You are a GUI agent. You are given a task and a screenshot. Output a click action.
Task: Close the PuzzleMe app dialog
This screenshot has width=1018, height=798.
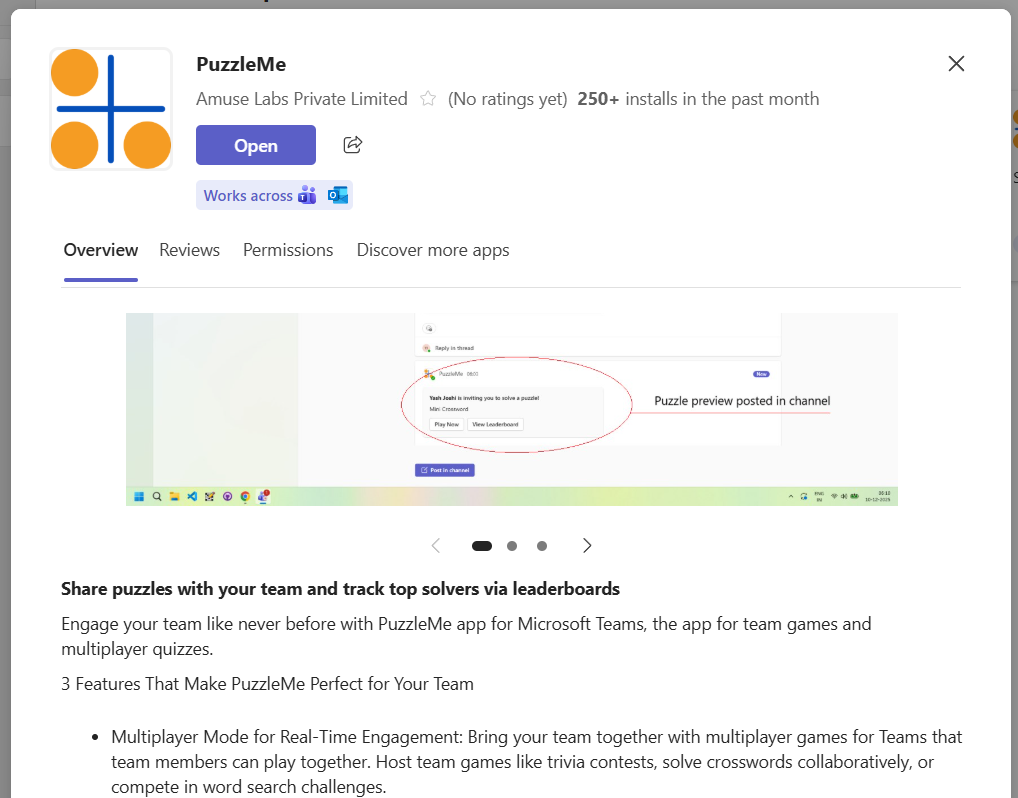(956, 64)
